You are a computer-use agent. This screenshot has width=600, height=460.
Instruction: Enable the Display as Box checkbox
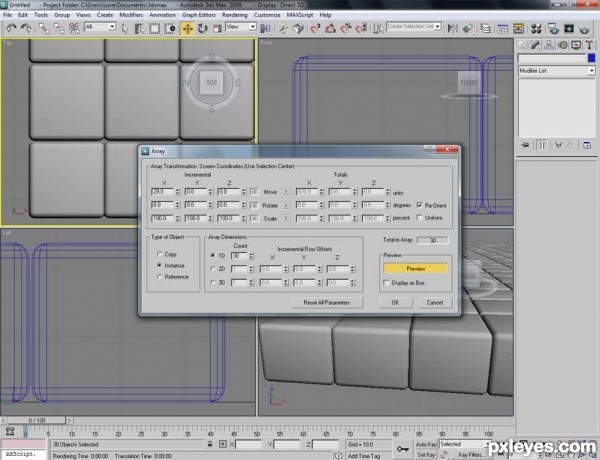click(x=386, y=283)
